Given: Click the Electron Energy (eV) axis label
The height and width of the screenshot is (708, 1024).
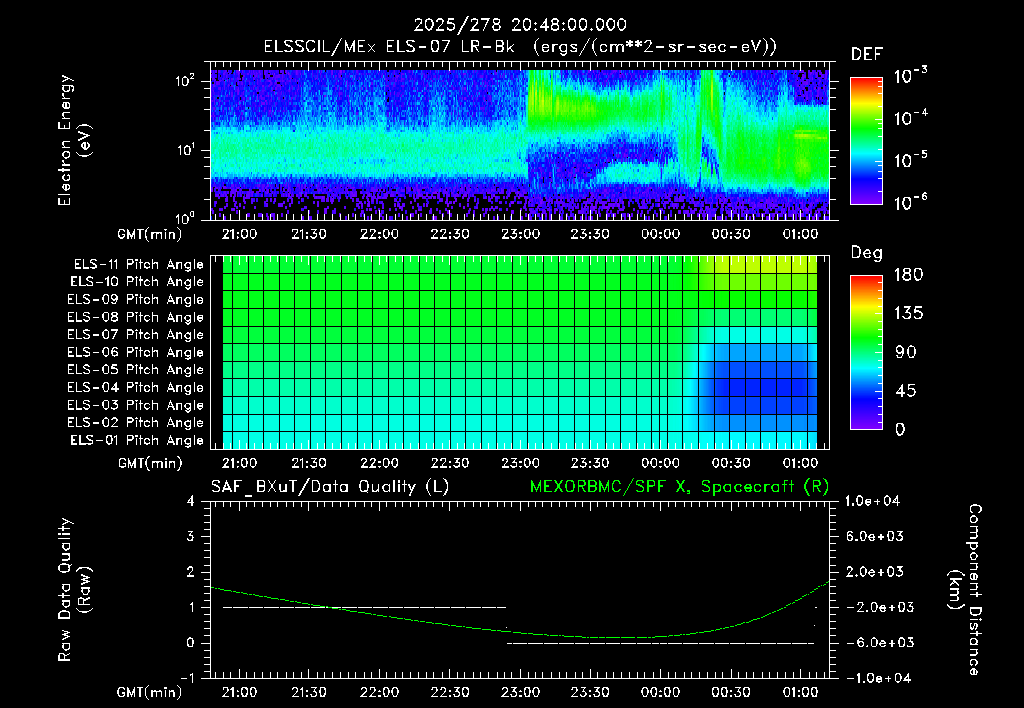Looking at the screenshot, I should (x=74, y=140).
